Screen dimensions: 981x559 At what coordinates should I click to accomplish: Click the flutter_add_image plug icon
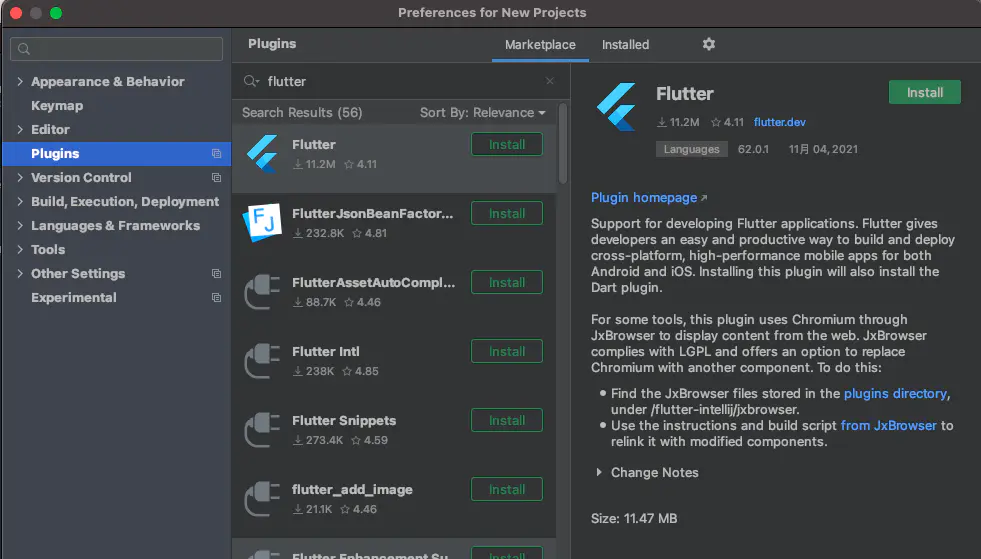[x=262, y=498]
